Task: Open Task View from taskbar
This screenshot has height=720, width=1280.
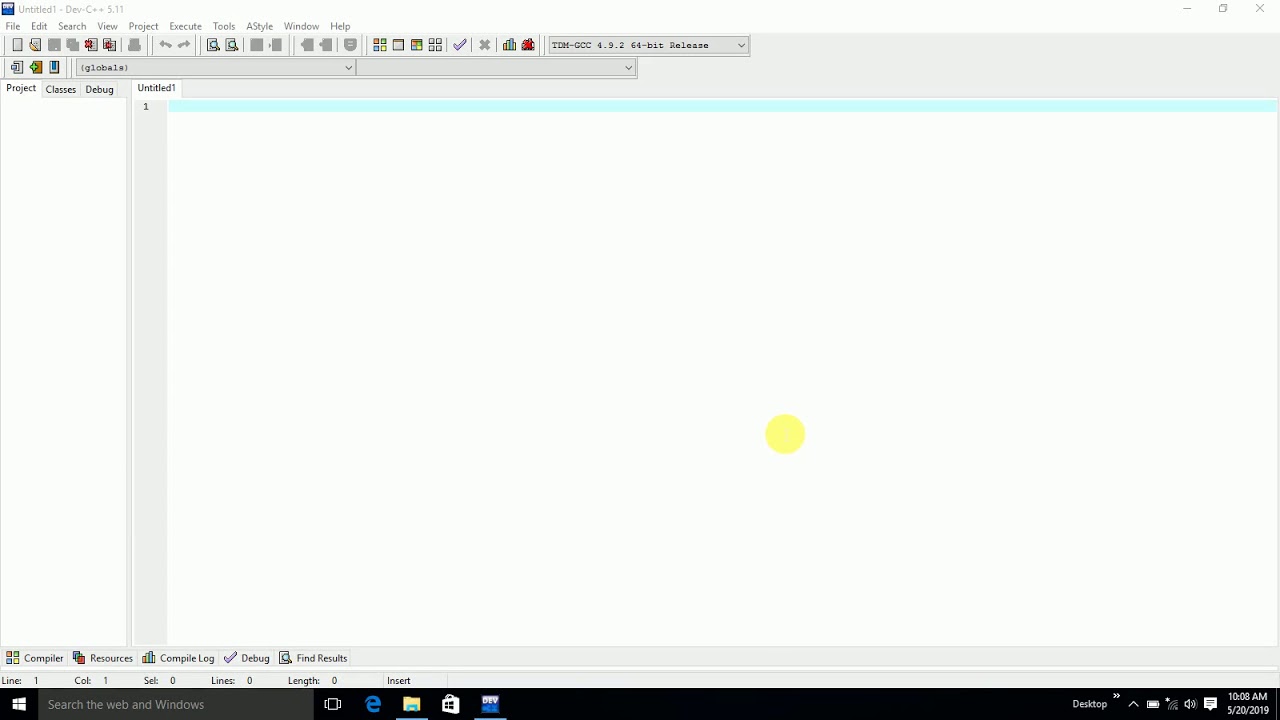Action: point(333,704)
